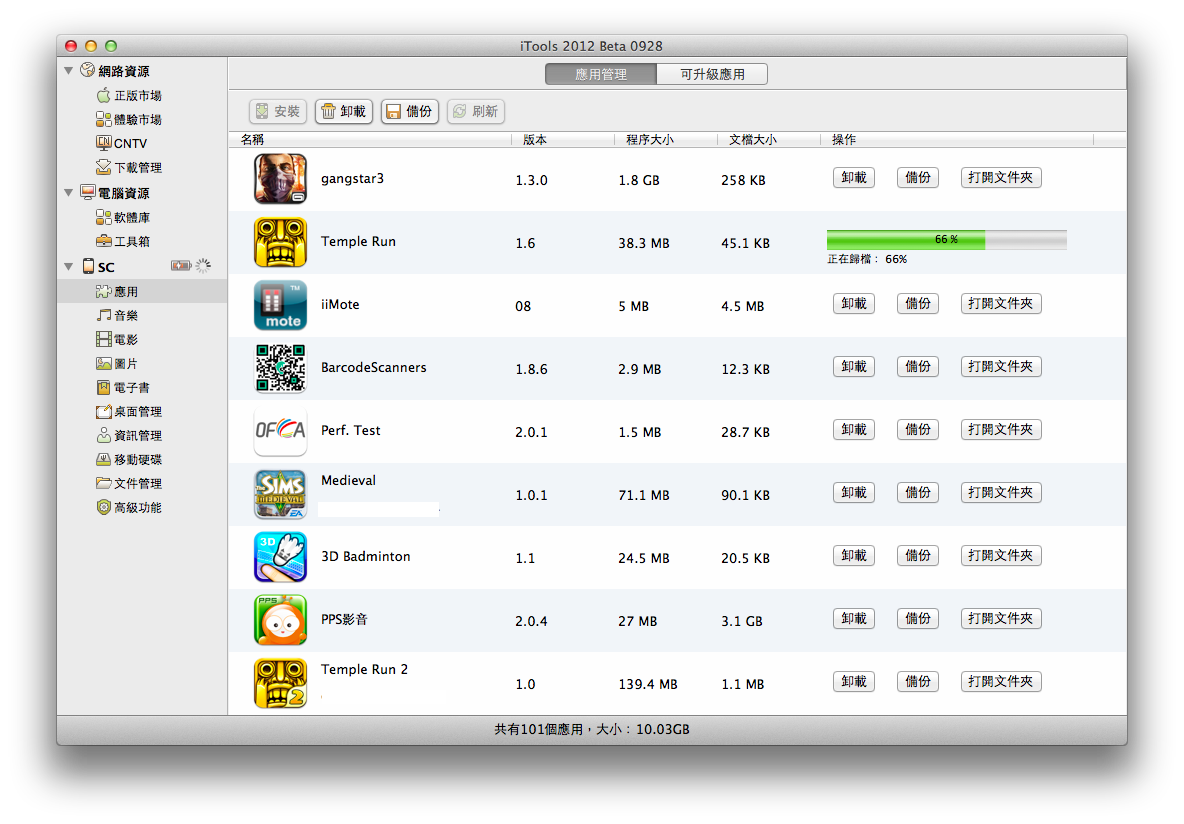The width and height of the screenshot is (1184, 824).
Task: Click the PPS影音 app icon
Action: (x=280, y=620)
